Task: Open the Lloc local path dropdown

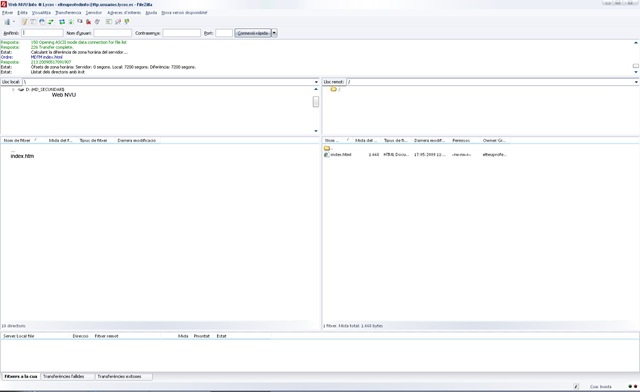Action: (x=316, y=82)
